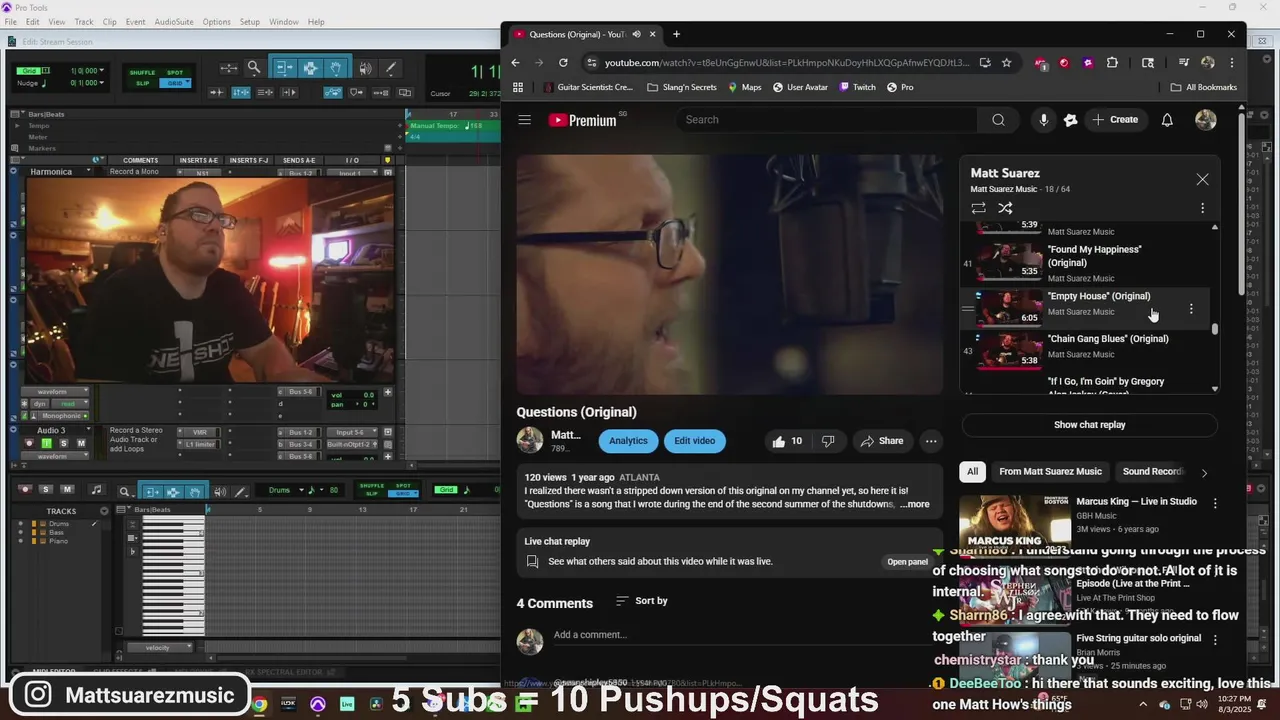Open YouTube notifications bell

tap(1167, 120)
